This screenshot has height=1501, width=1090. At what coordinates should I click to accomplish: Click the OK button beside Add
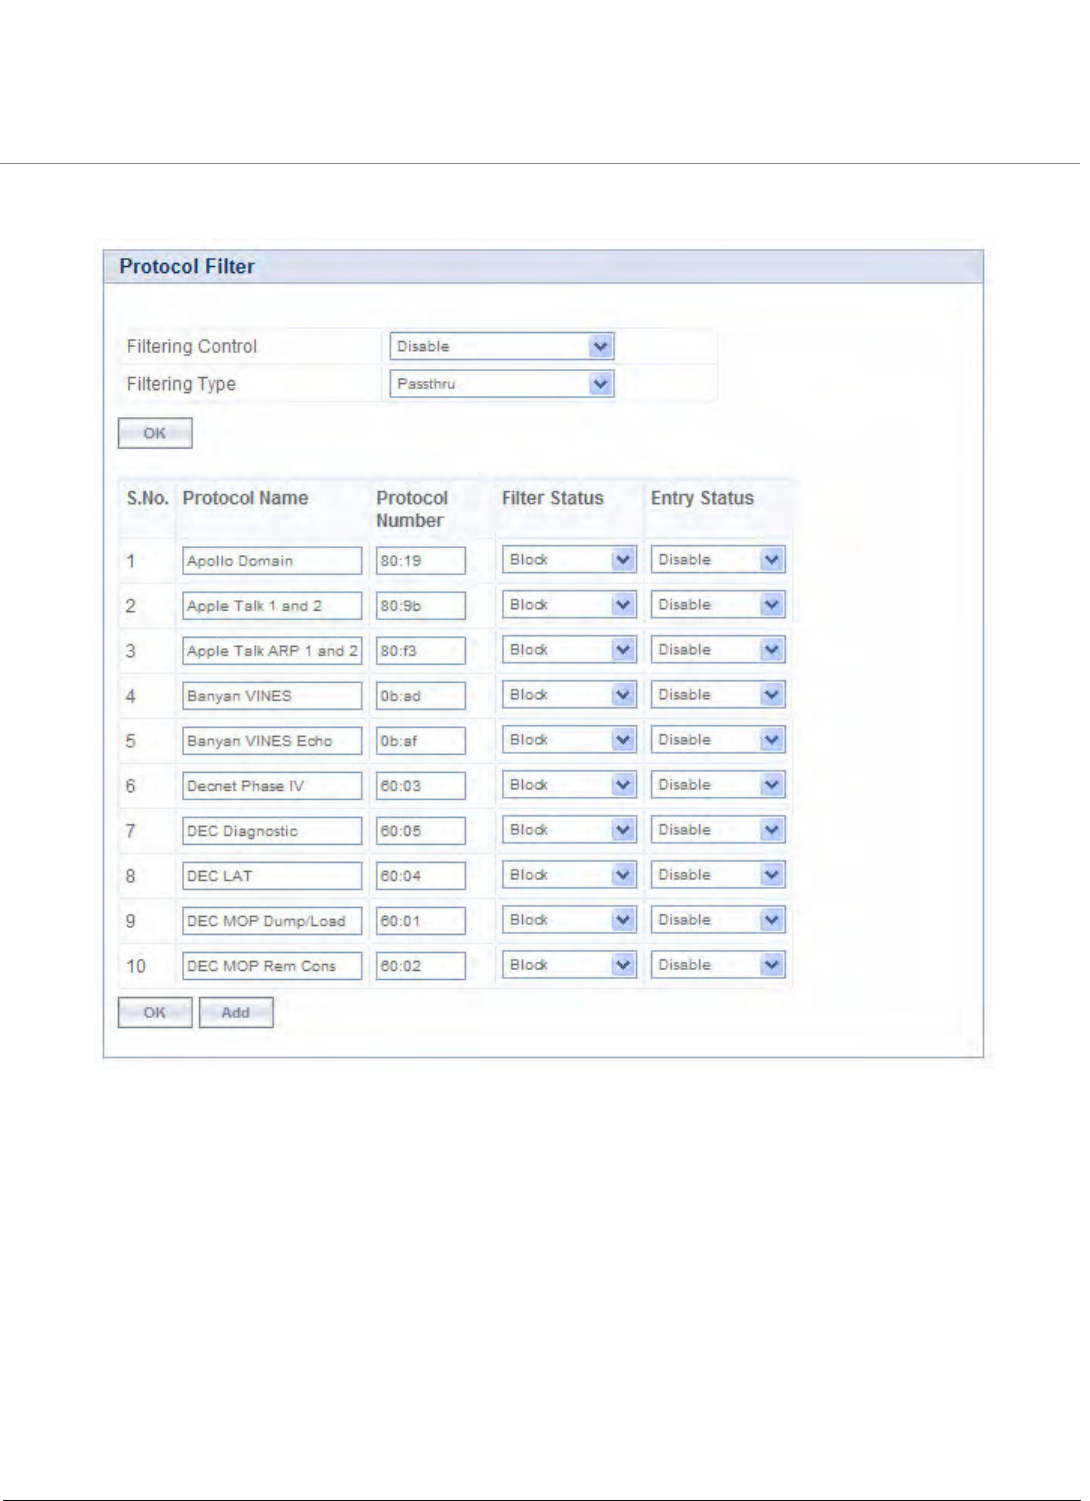coord(155,1012)
